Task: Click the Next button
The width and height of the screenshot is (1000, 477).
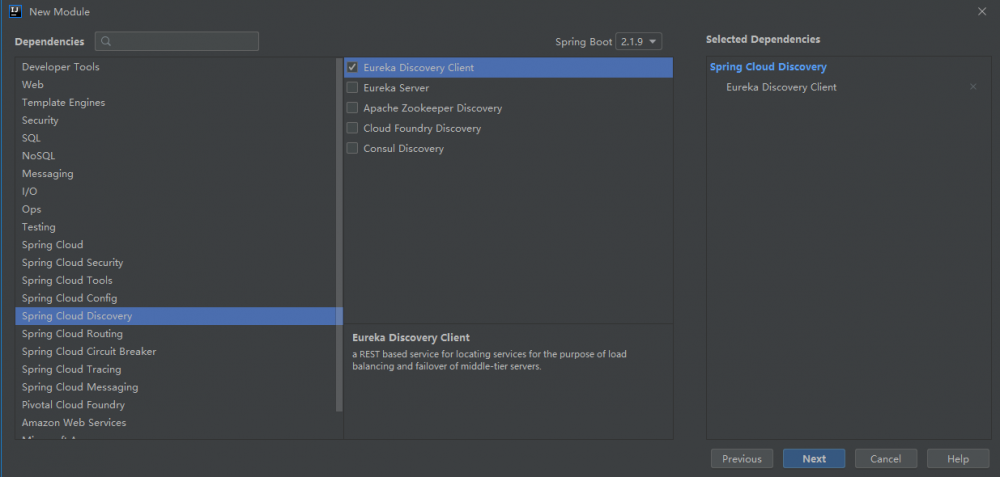Action: tap(814, 459)
